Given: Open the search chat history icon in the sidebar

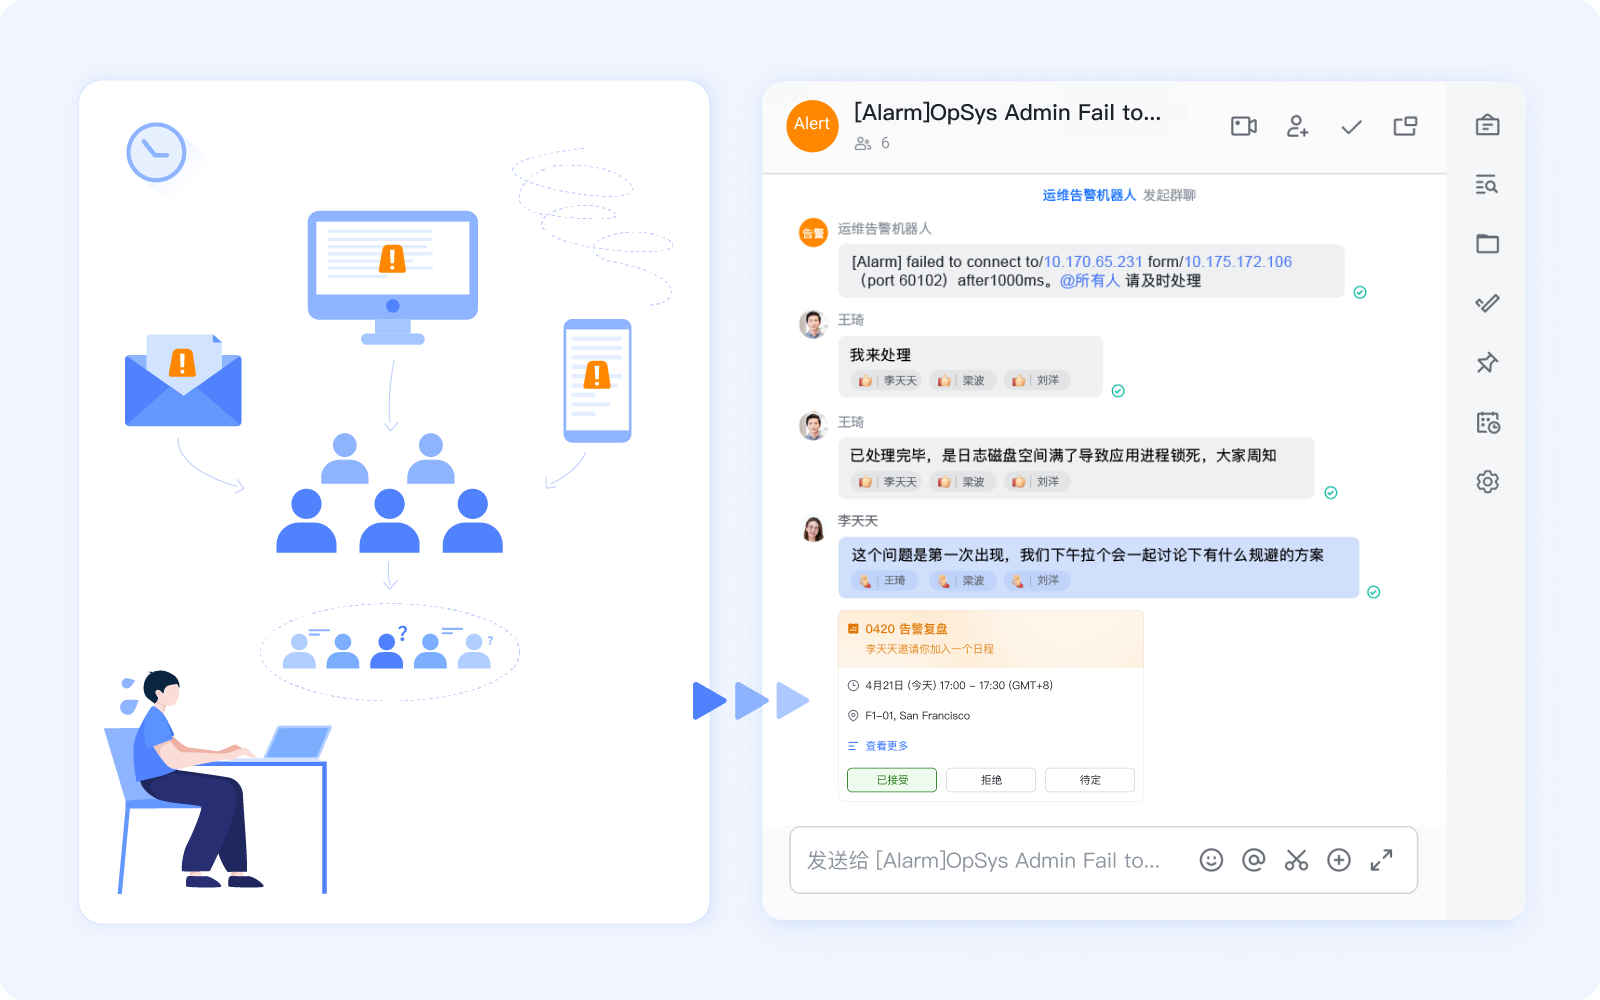Looking at the screenshot, I should (x=1487, y=185).
